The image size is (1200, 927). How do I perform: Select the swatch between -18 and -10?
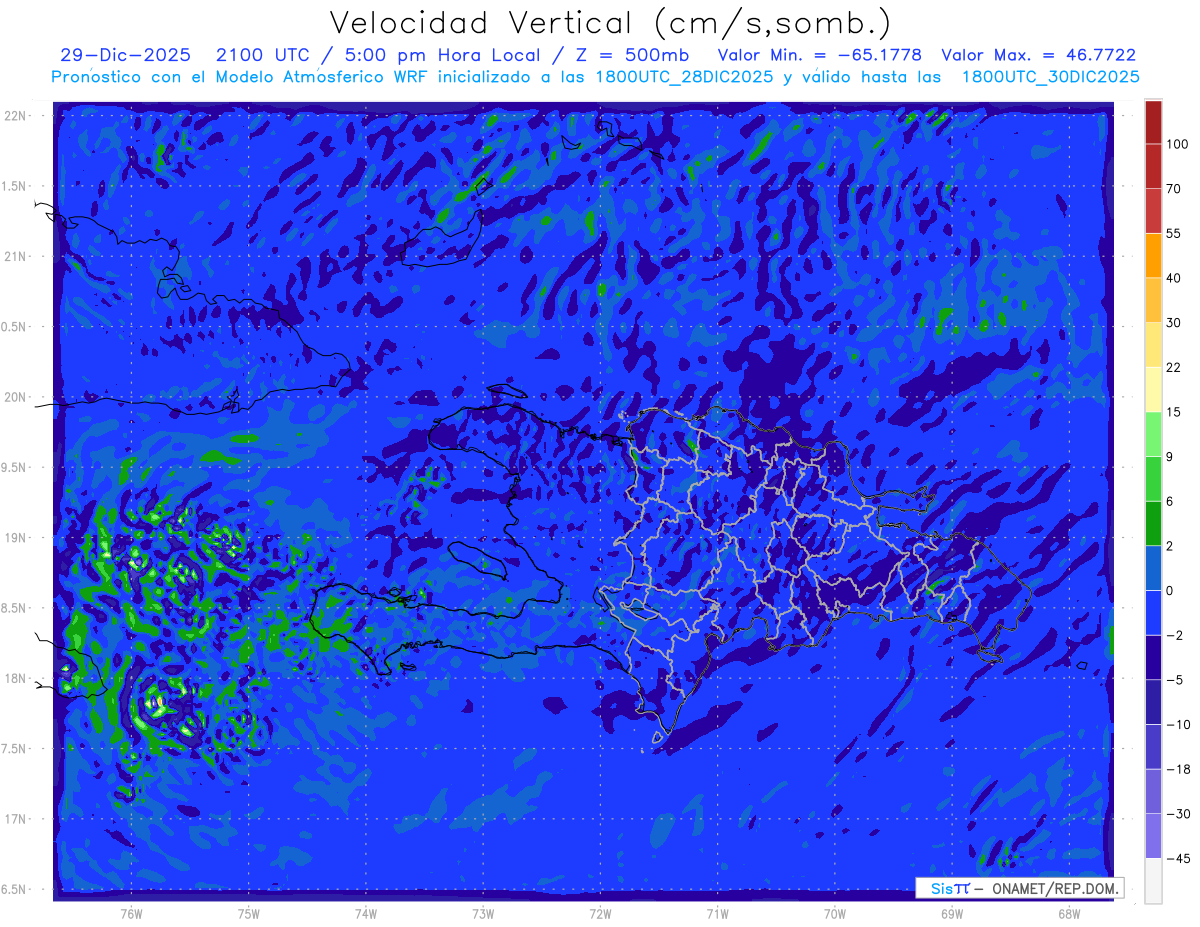click(1153, 746)
